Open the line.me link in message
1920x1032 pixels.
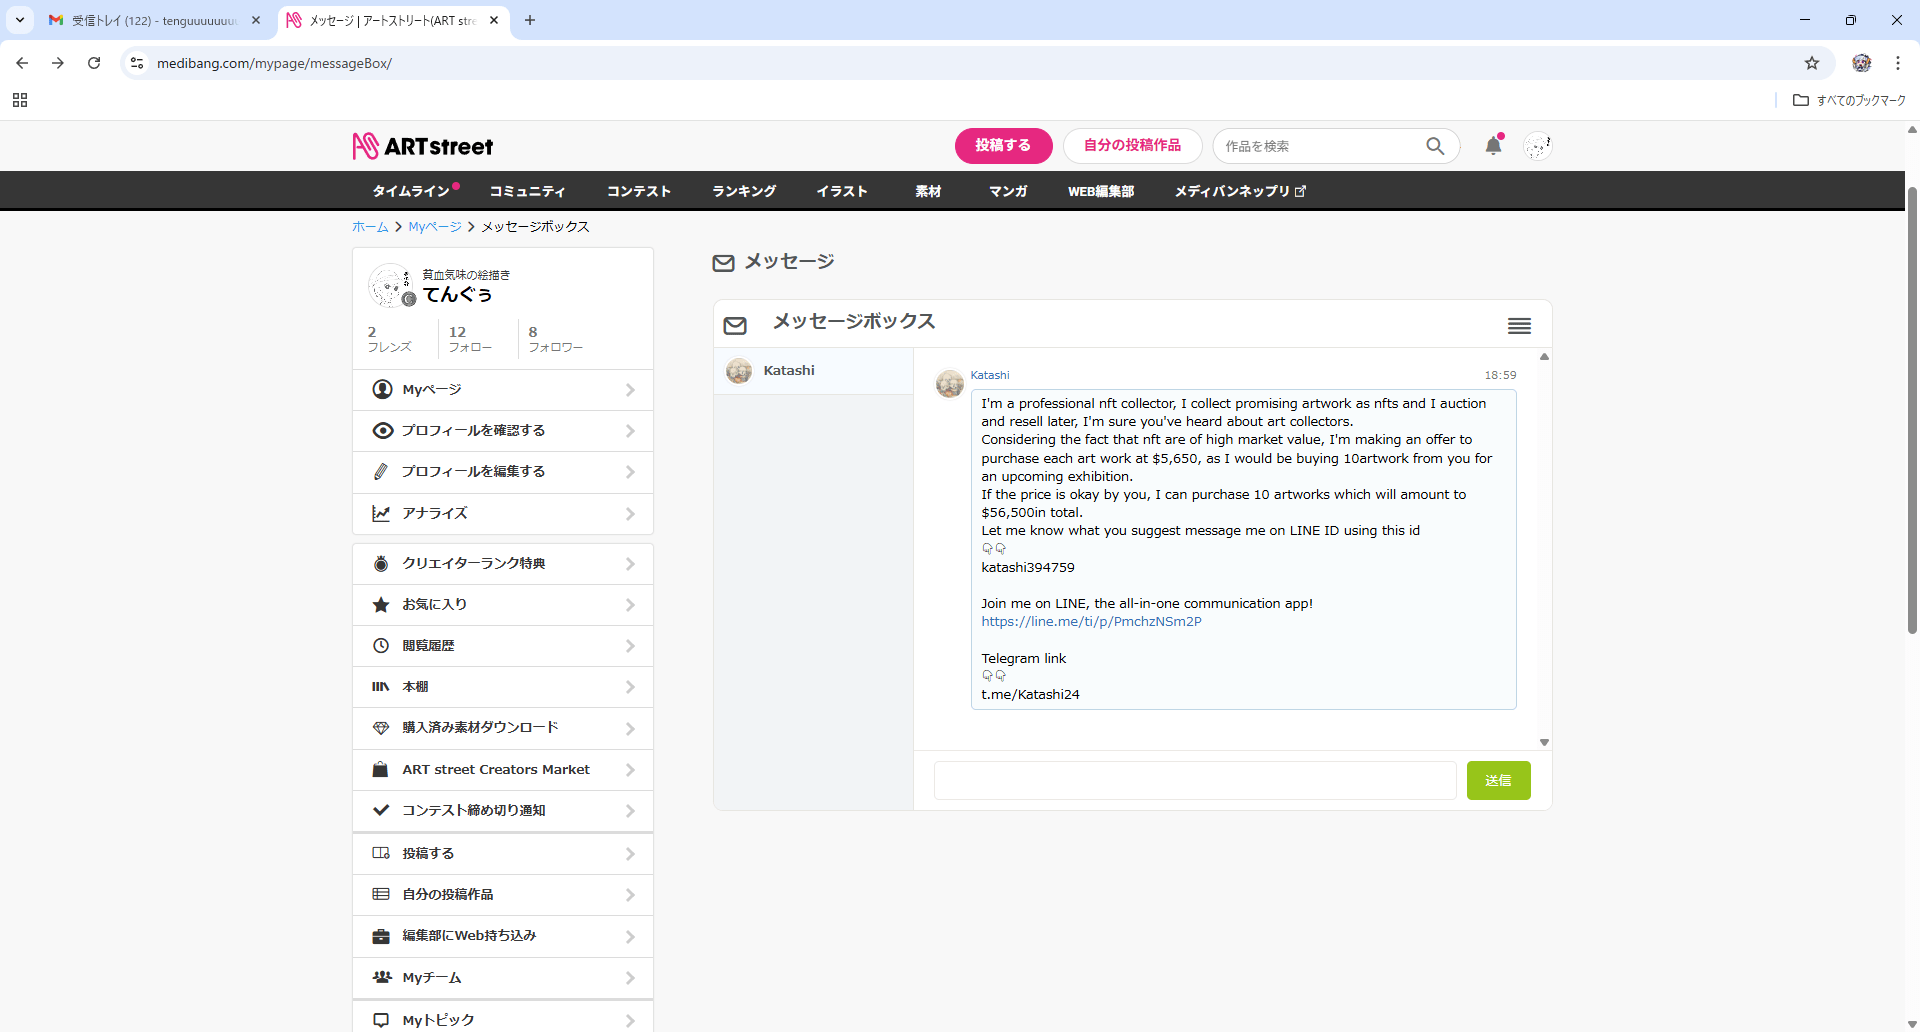tap(1091, 622)
